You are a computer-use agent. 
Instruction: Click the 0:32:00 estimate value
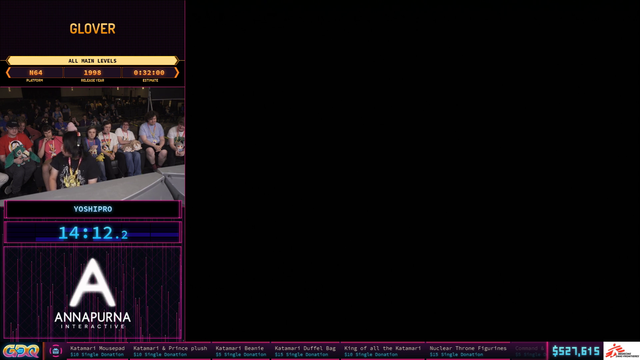coord(149,73)
